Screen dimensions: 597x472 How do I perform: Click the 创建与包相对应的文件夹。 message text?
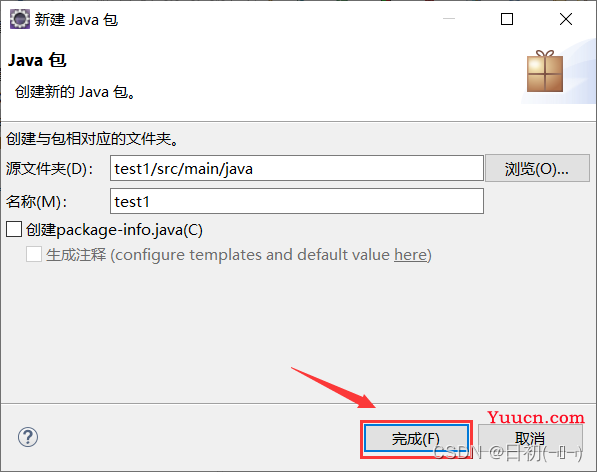tap(93, 139)
